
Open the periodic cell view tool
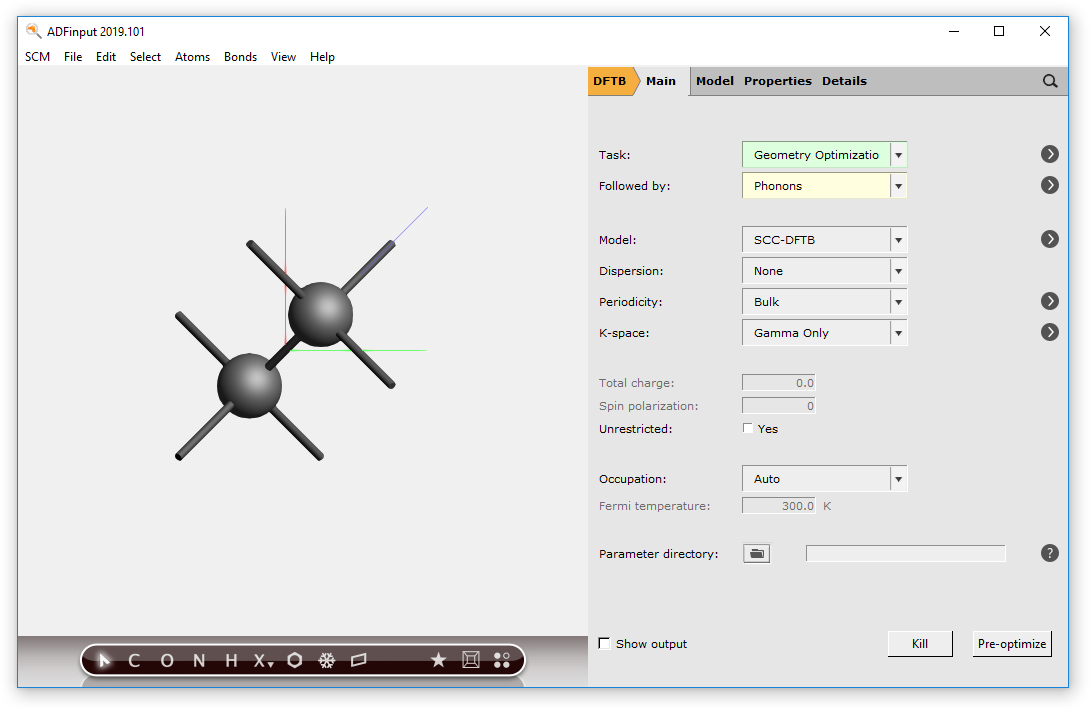(x=471, y=660)
